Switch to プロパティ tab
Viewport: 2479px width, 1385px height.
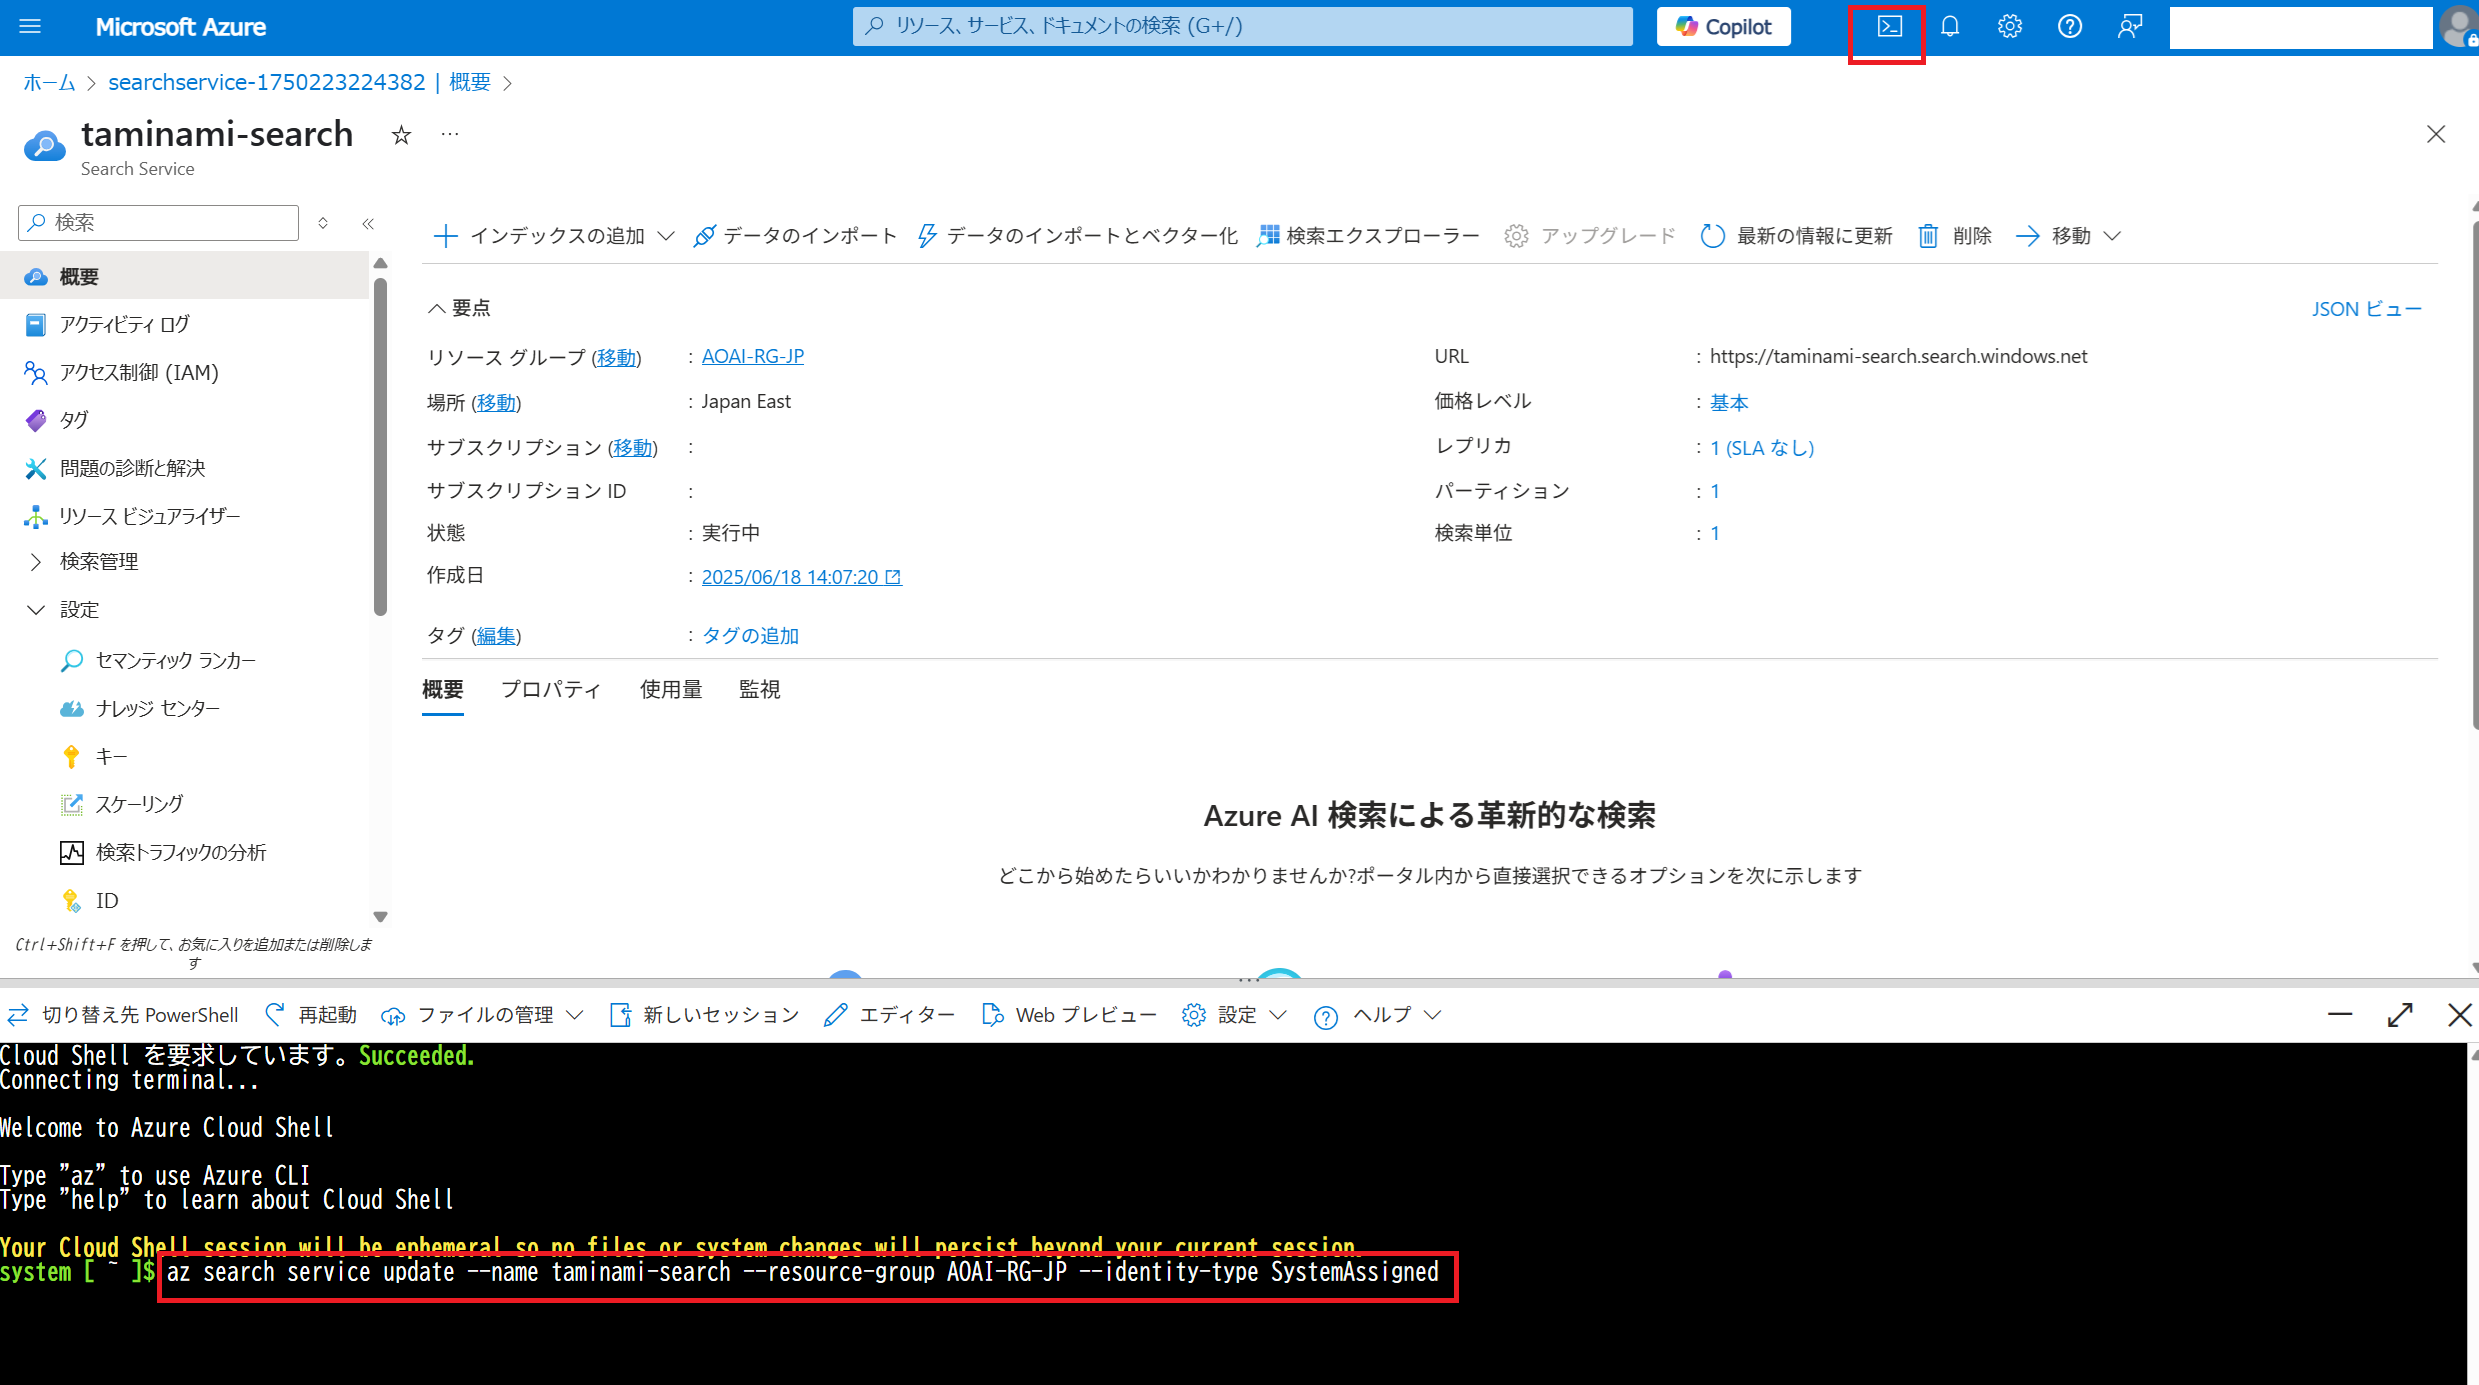pyautogui.click(x=551, y=690)
